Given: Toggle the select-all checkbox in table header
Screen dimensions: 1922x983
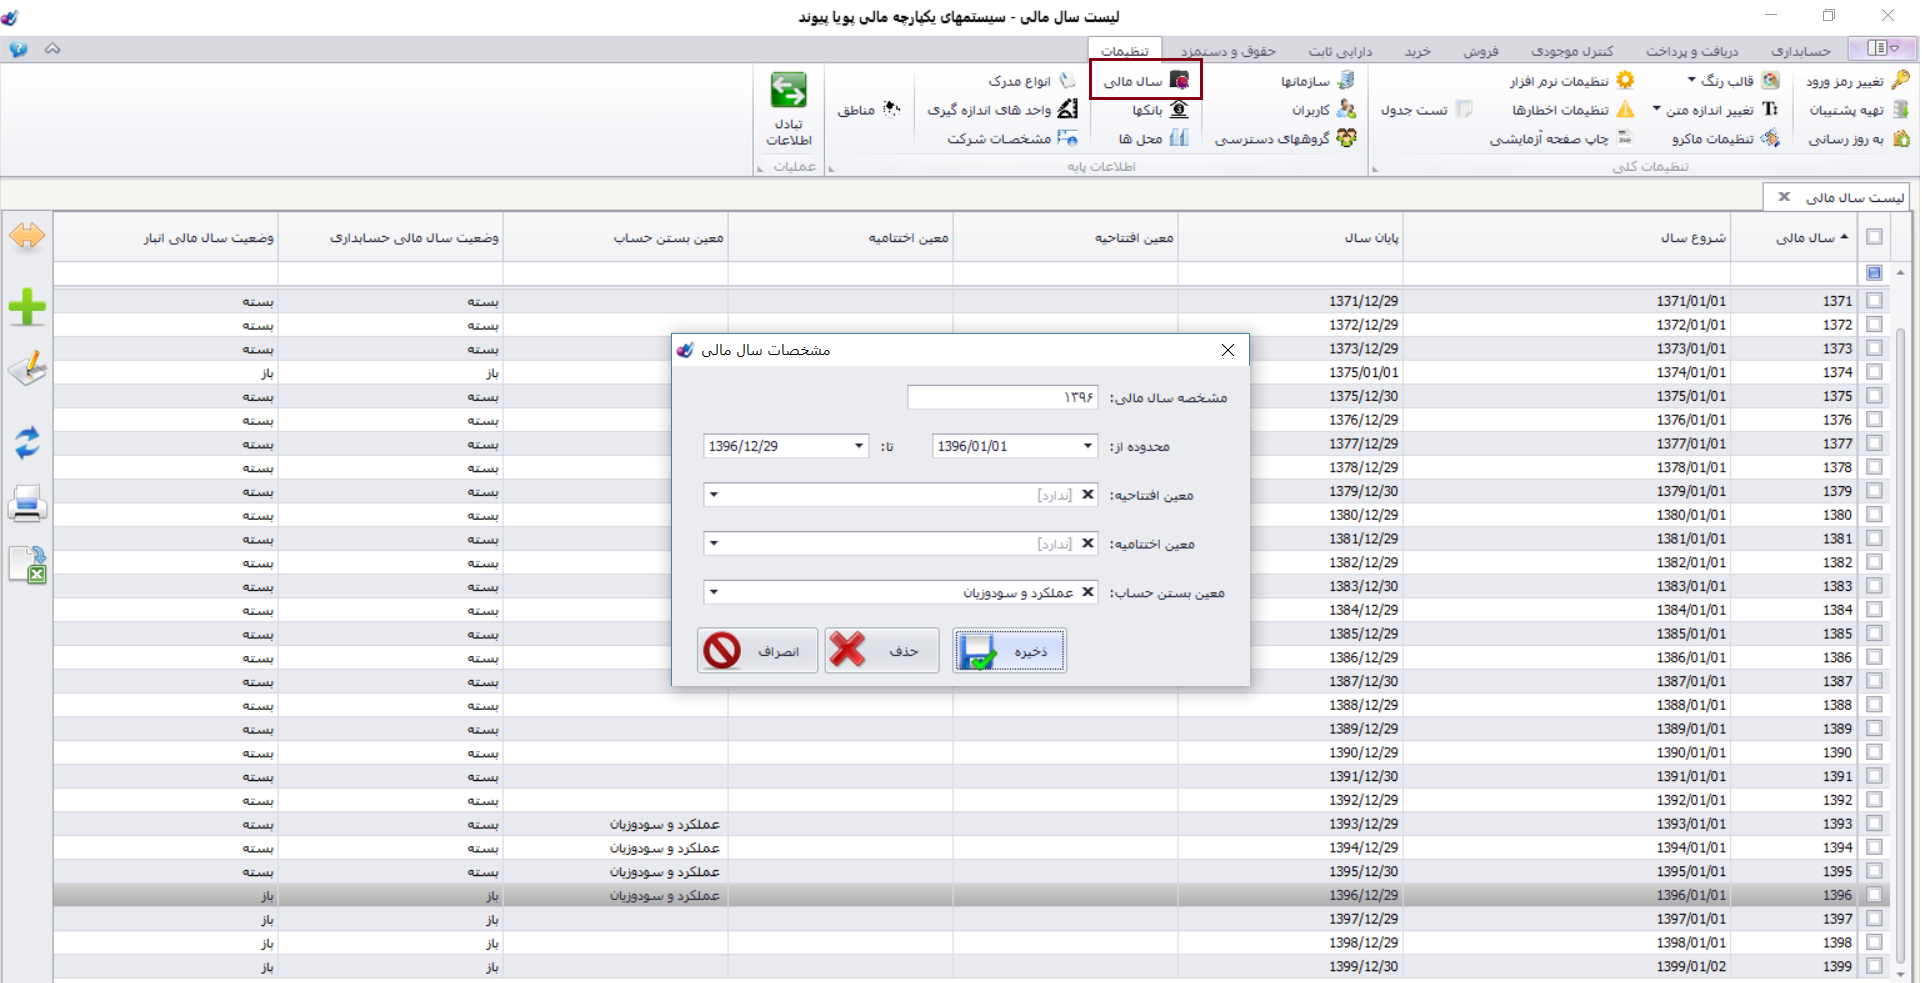Looking at the screenshot, I should pyautogui.click(x=1874, y=237).
